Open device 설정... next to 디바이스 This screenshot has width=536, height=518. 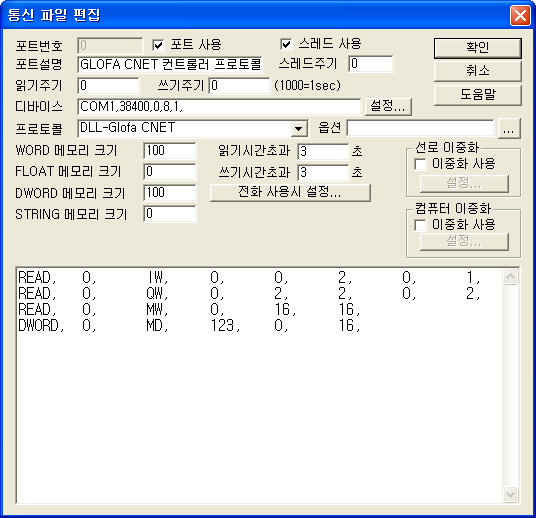pos(388,106)
